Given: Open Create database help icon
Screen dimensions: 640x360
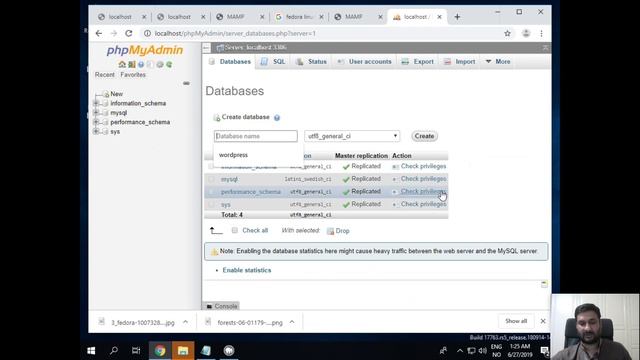Looking at the screenshot, I should [277, 118].
